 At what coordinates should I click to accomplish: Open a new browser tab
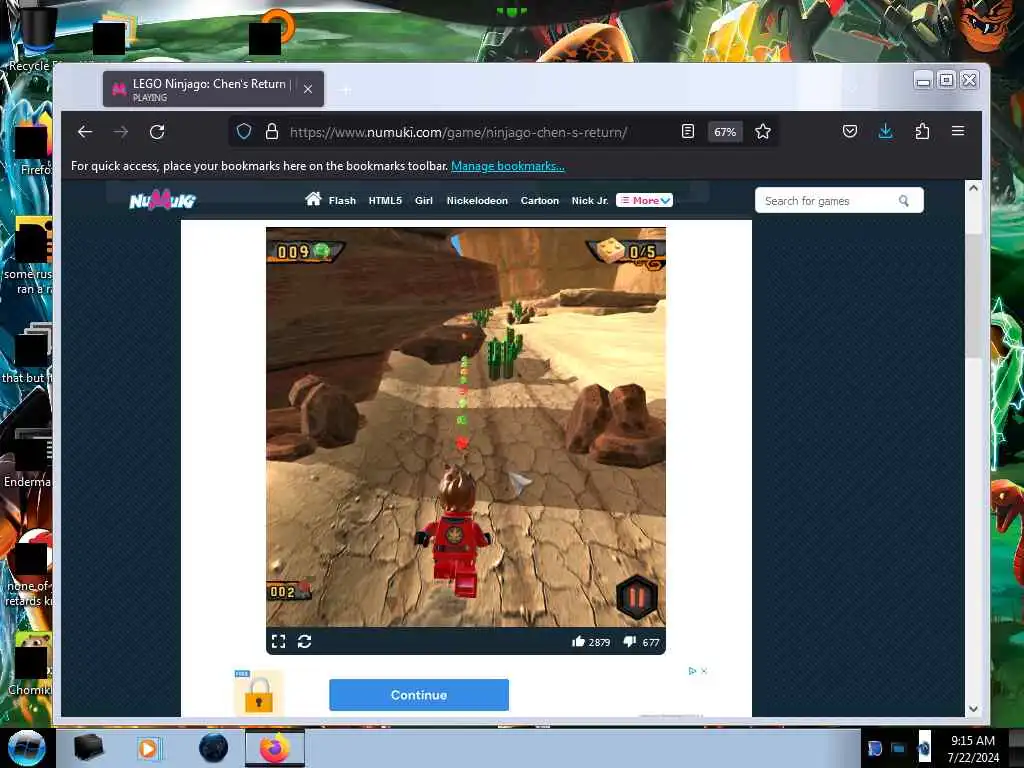pyautogui.click(x=346, y=89)
